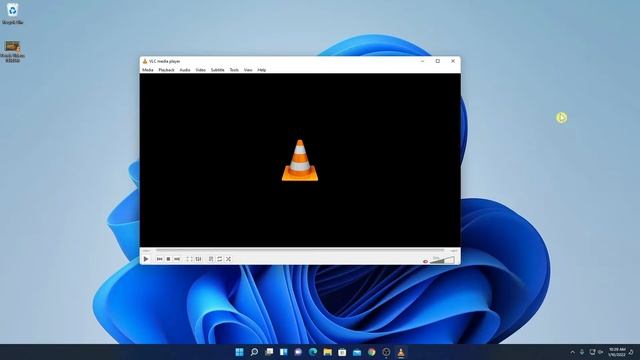Viewport: 640px width, 360px height.
Task: Click the Play button in VLC
Action: point(146,259)
